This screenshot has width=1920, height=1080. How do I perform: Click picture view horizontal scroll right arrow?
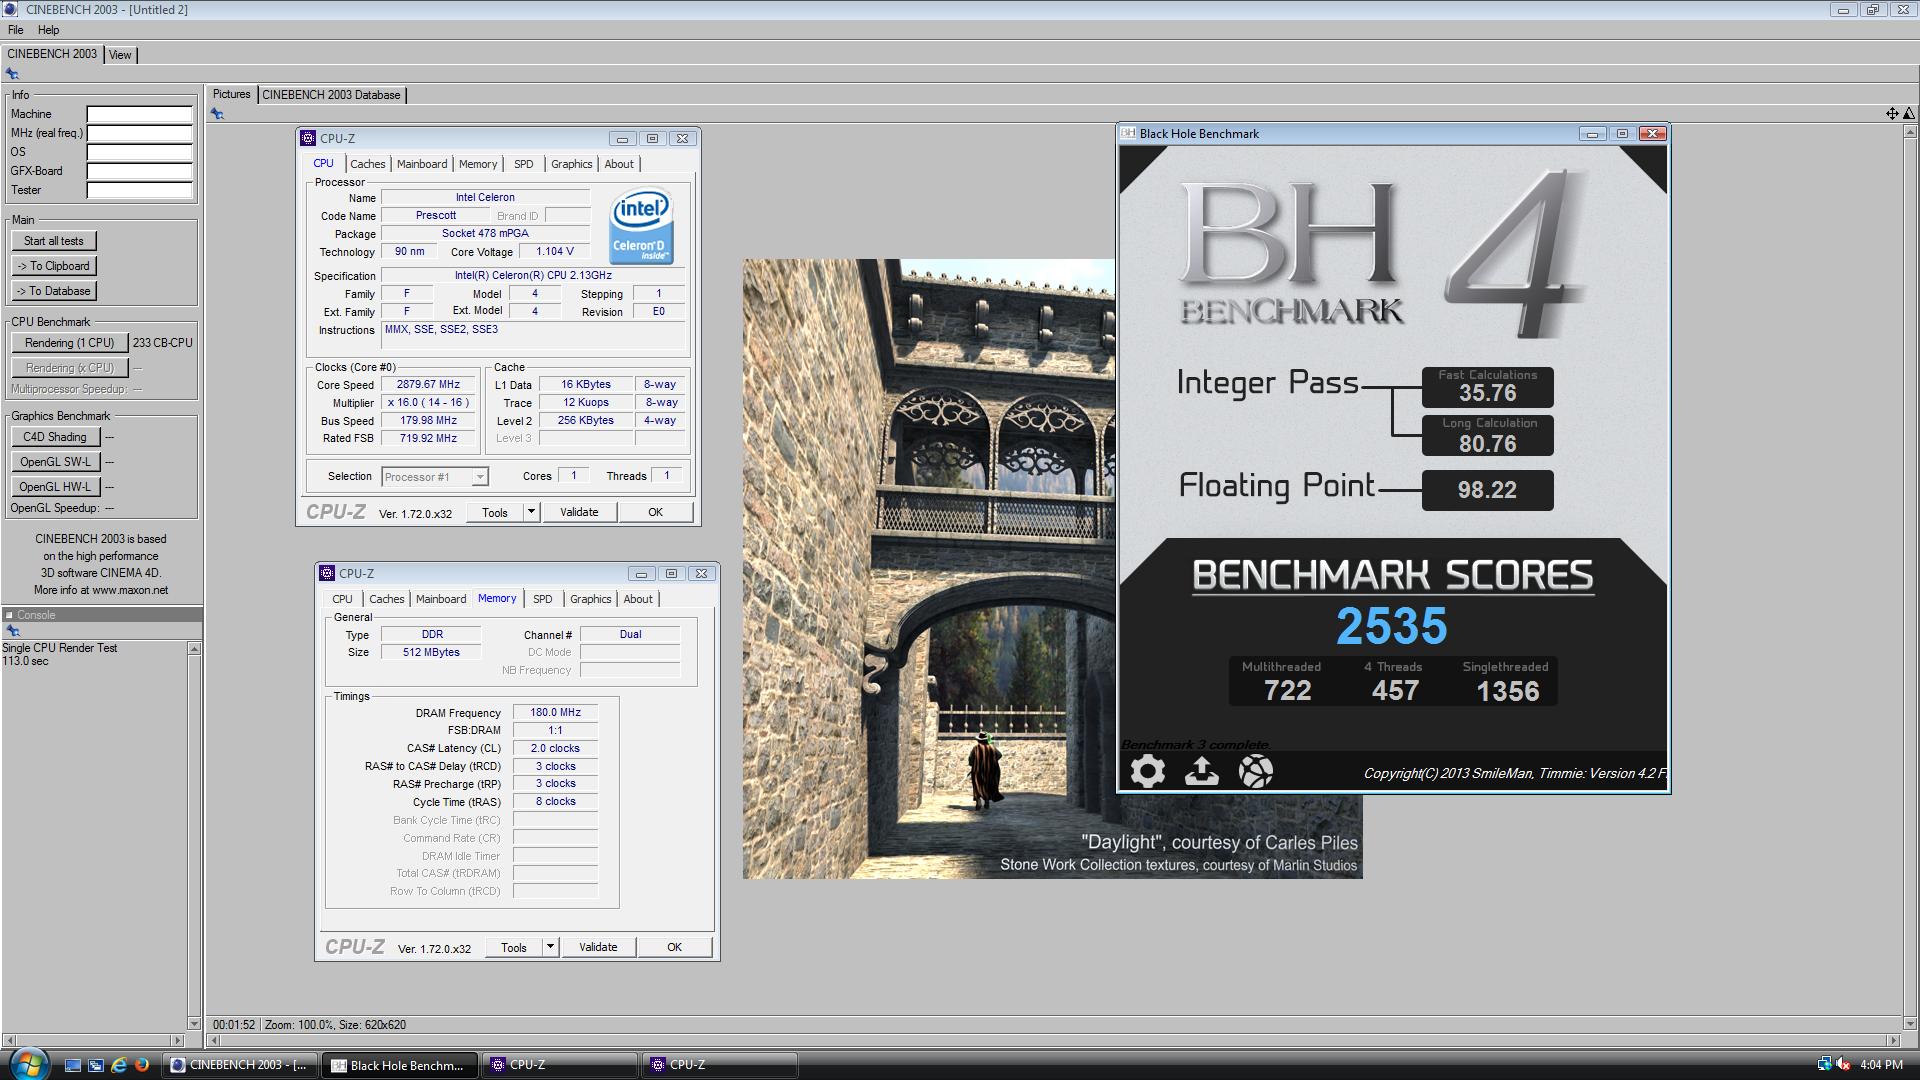(x=1893, y=1040)
